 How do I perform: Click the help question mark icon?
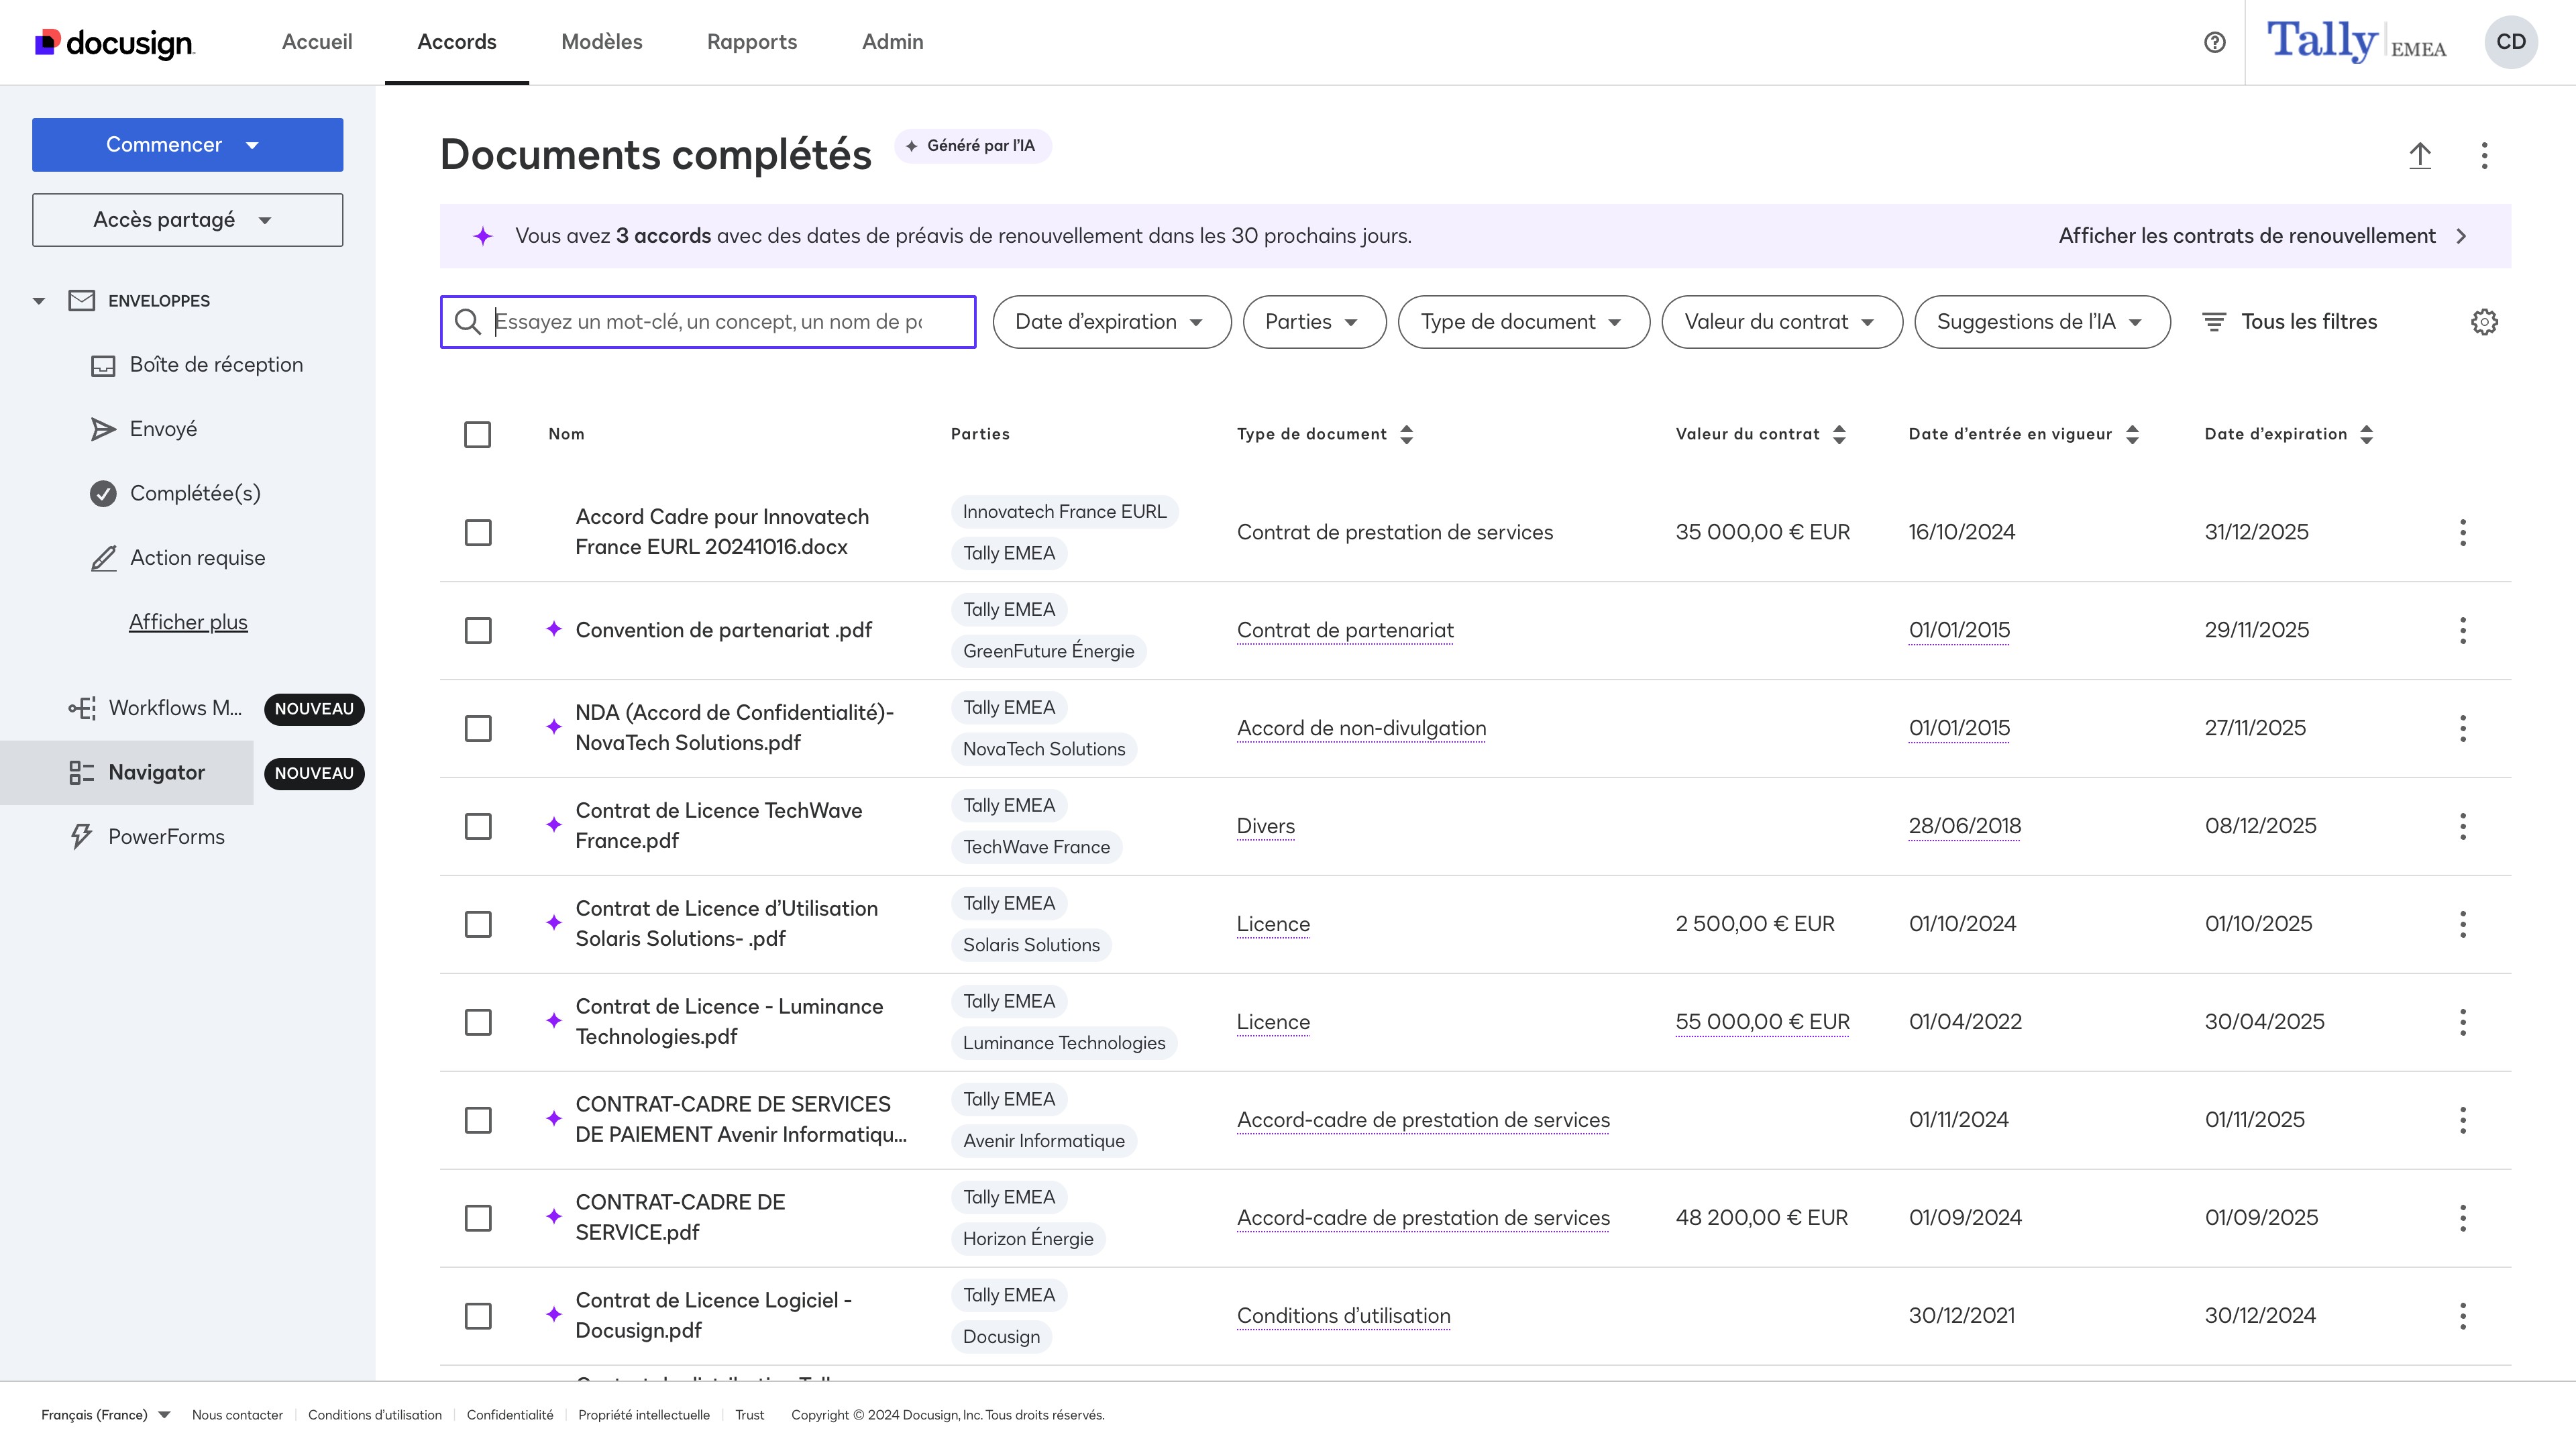(x=2214, y=42)
